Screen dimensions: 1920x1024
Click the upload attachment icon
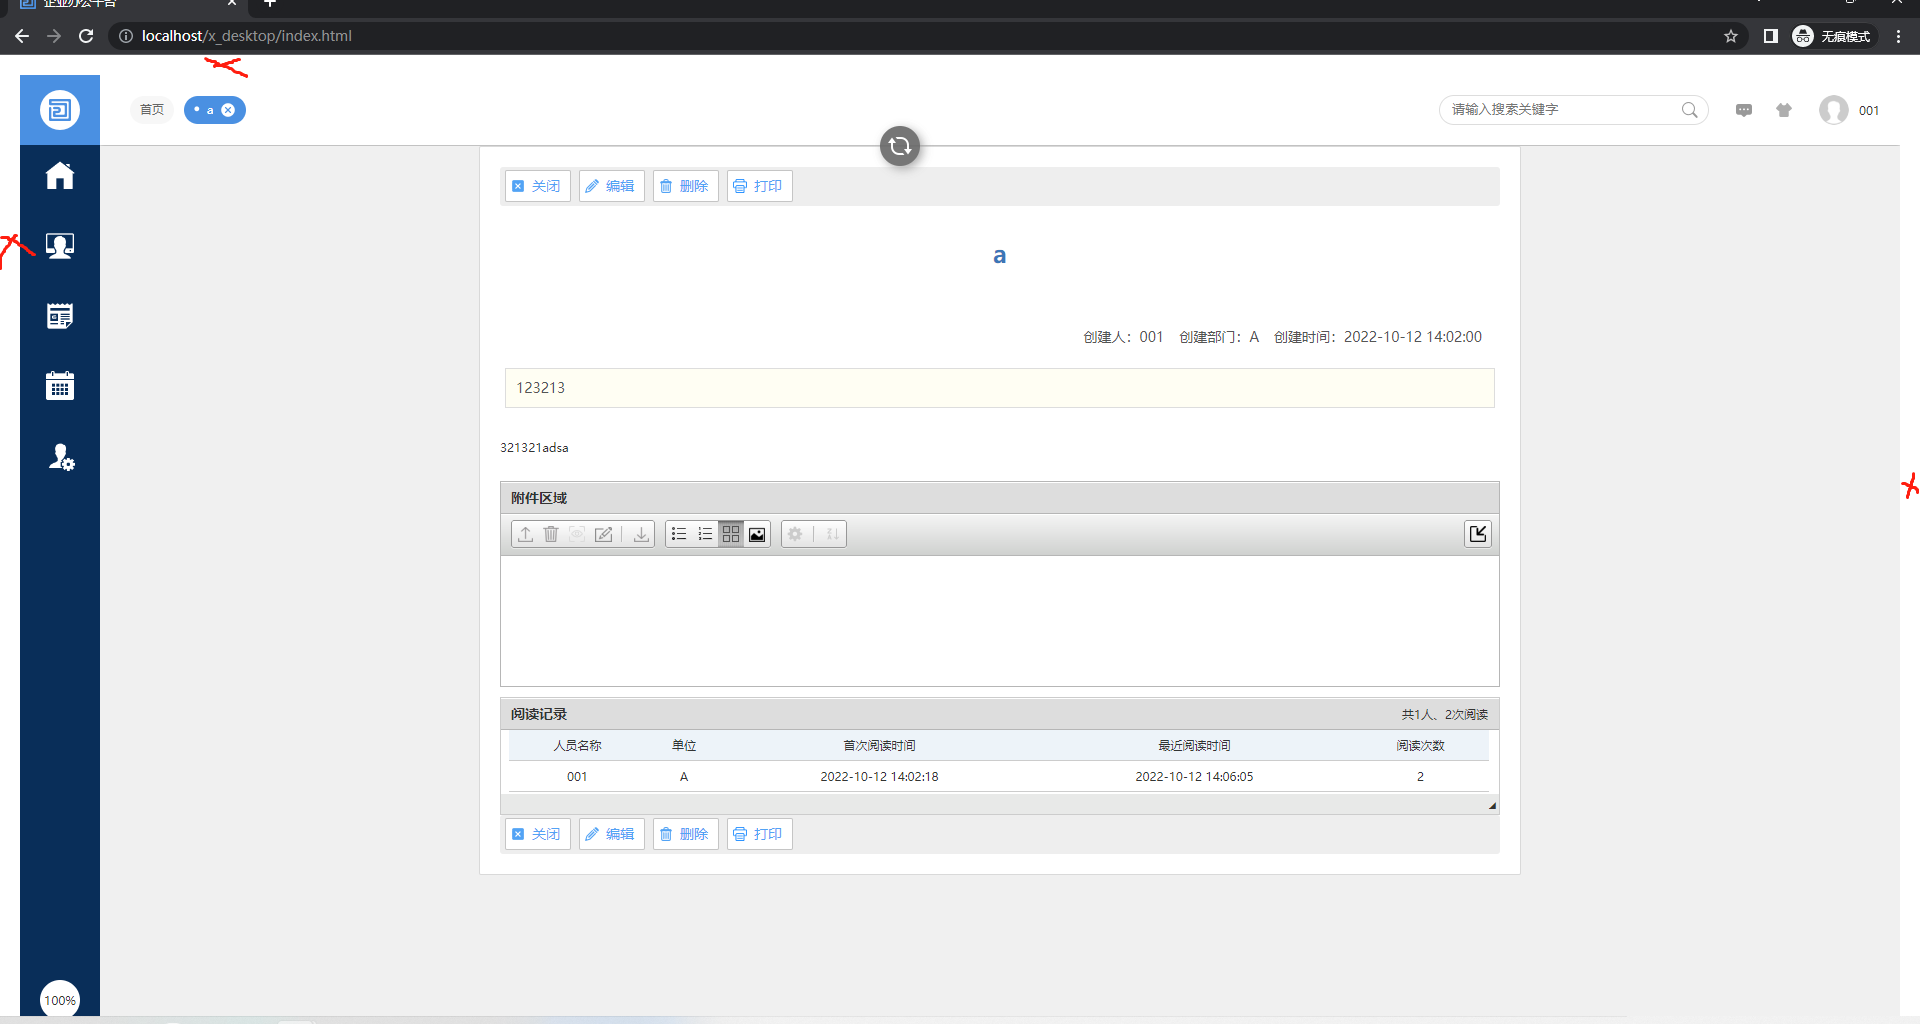click(x=525, y=534)
